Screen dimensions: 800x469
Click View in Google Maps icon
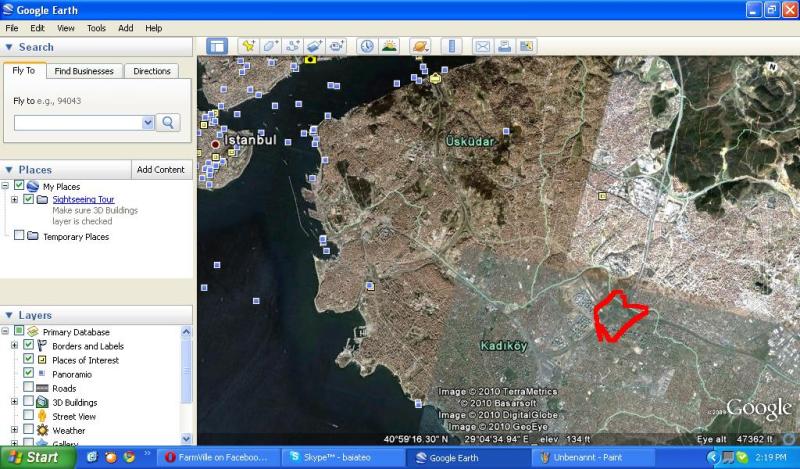(x=526, y=46)
